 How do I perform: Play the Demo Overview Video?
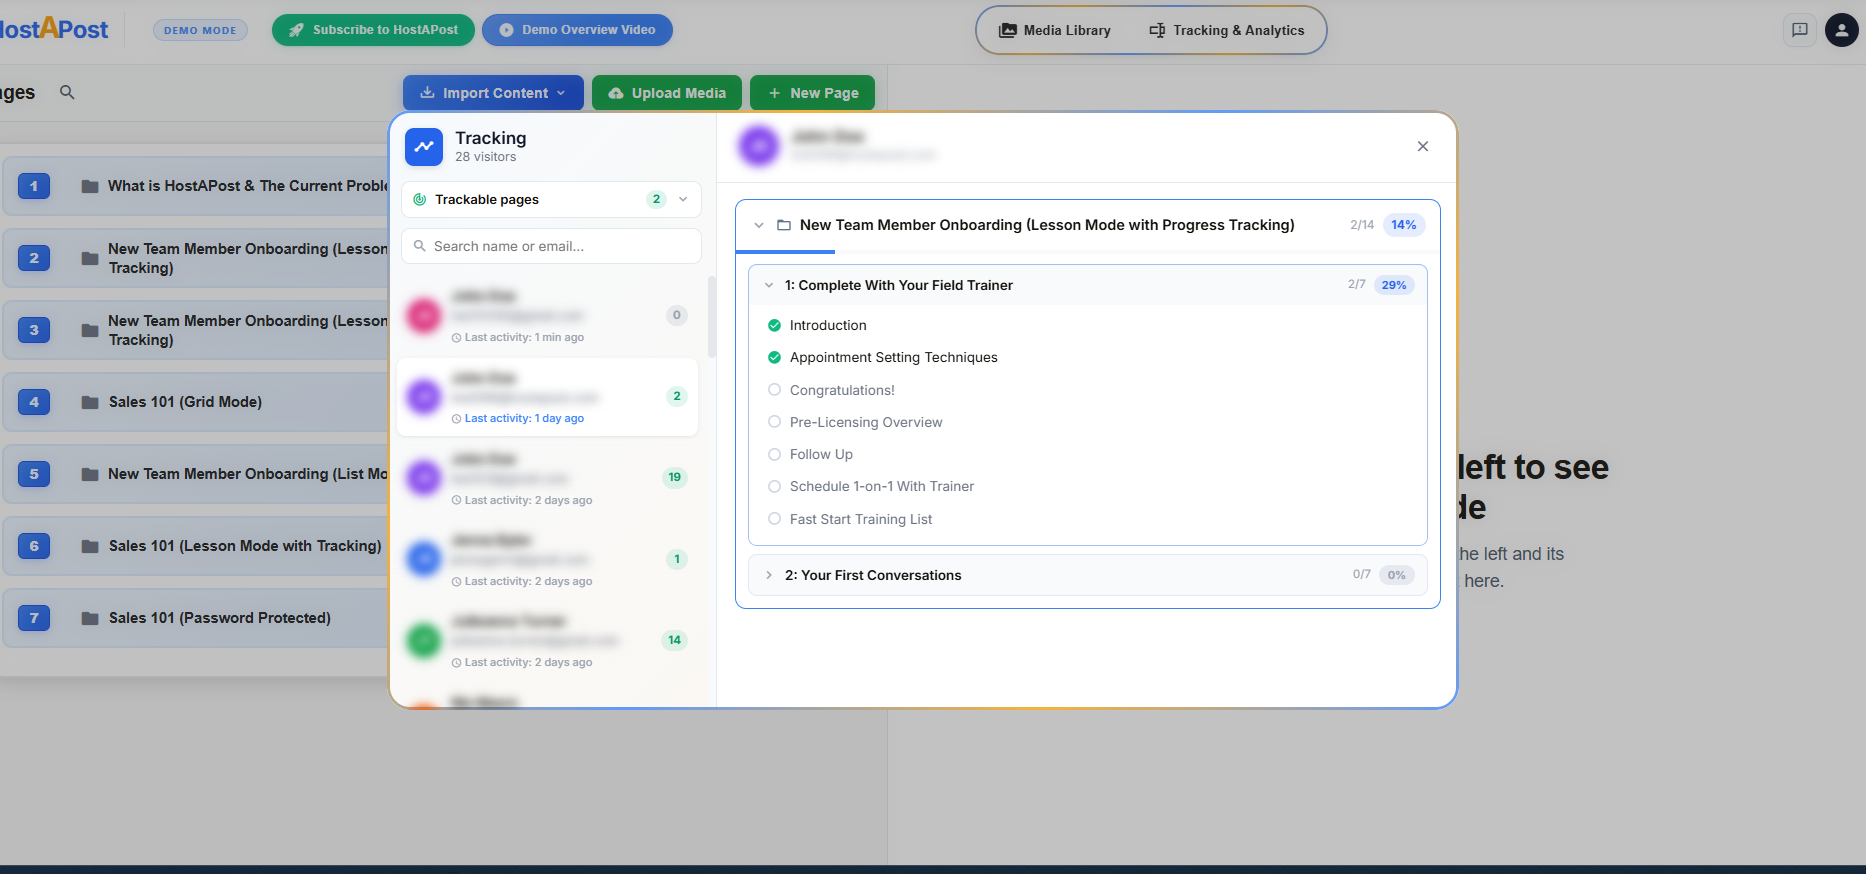(x=577, y=30)
